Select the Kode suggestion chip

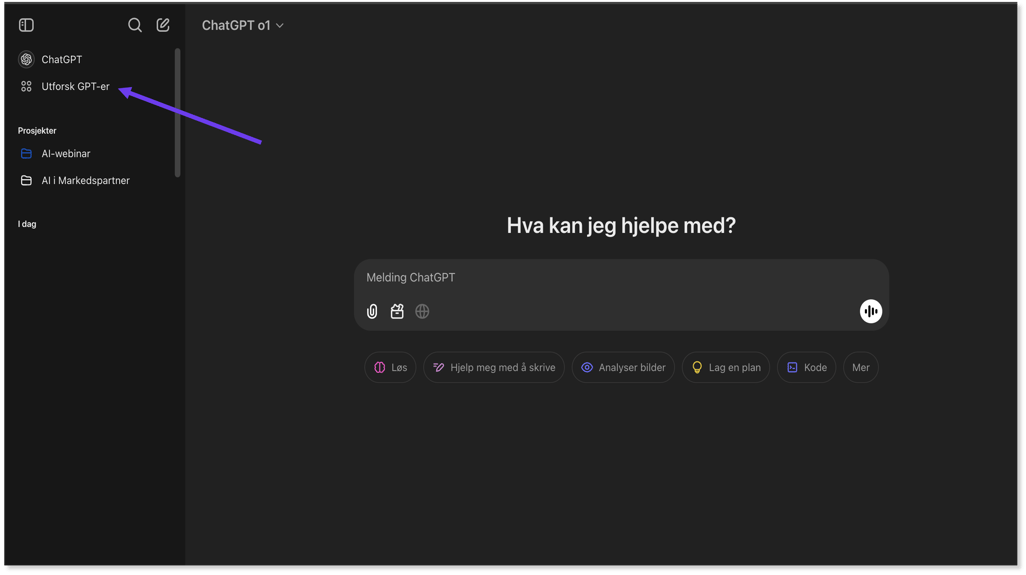806,368
